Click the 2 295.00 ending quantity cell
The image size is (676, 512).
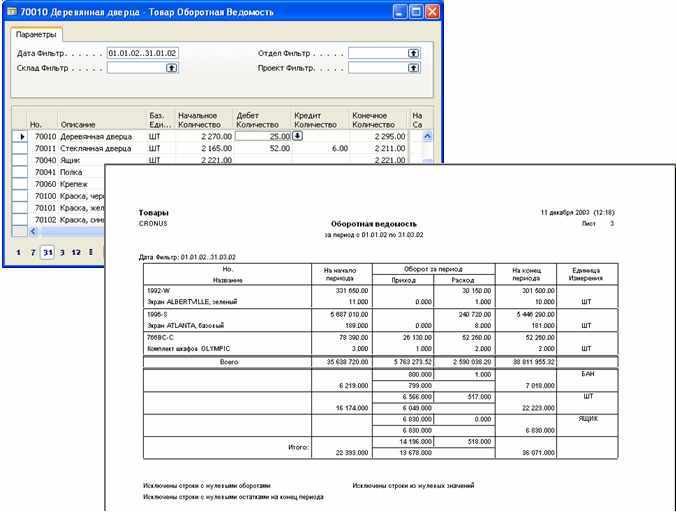point(378,136)
